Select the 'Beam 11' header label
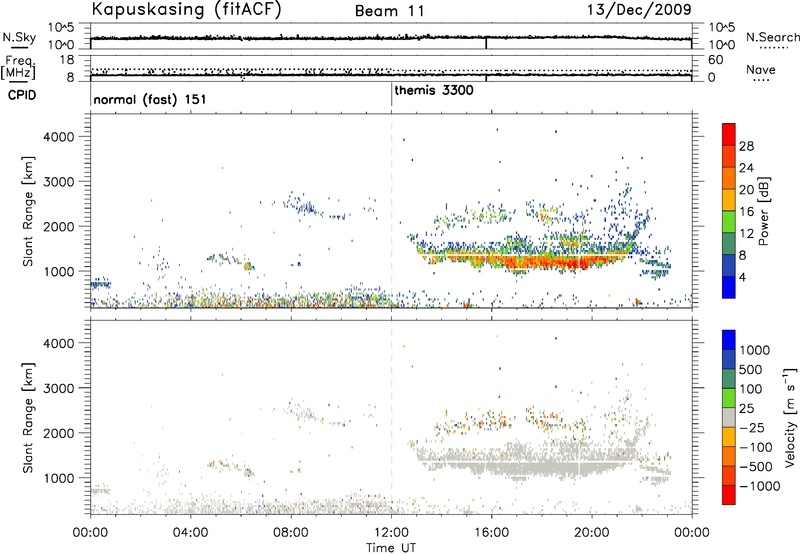This screenshot has width=800, height=554. click(390, 11)
